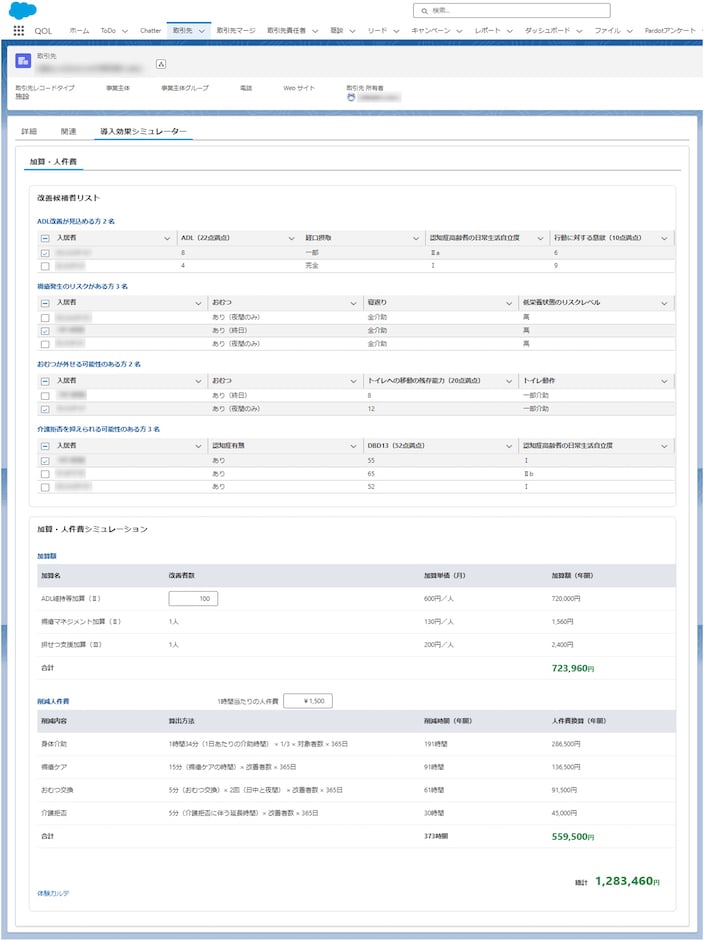Viewport: 704px width, 940px height.
Task: Toggle select-all in the 褥瘡発生リスク table header
Action: (x=45, y=303)
